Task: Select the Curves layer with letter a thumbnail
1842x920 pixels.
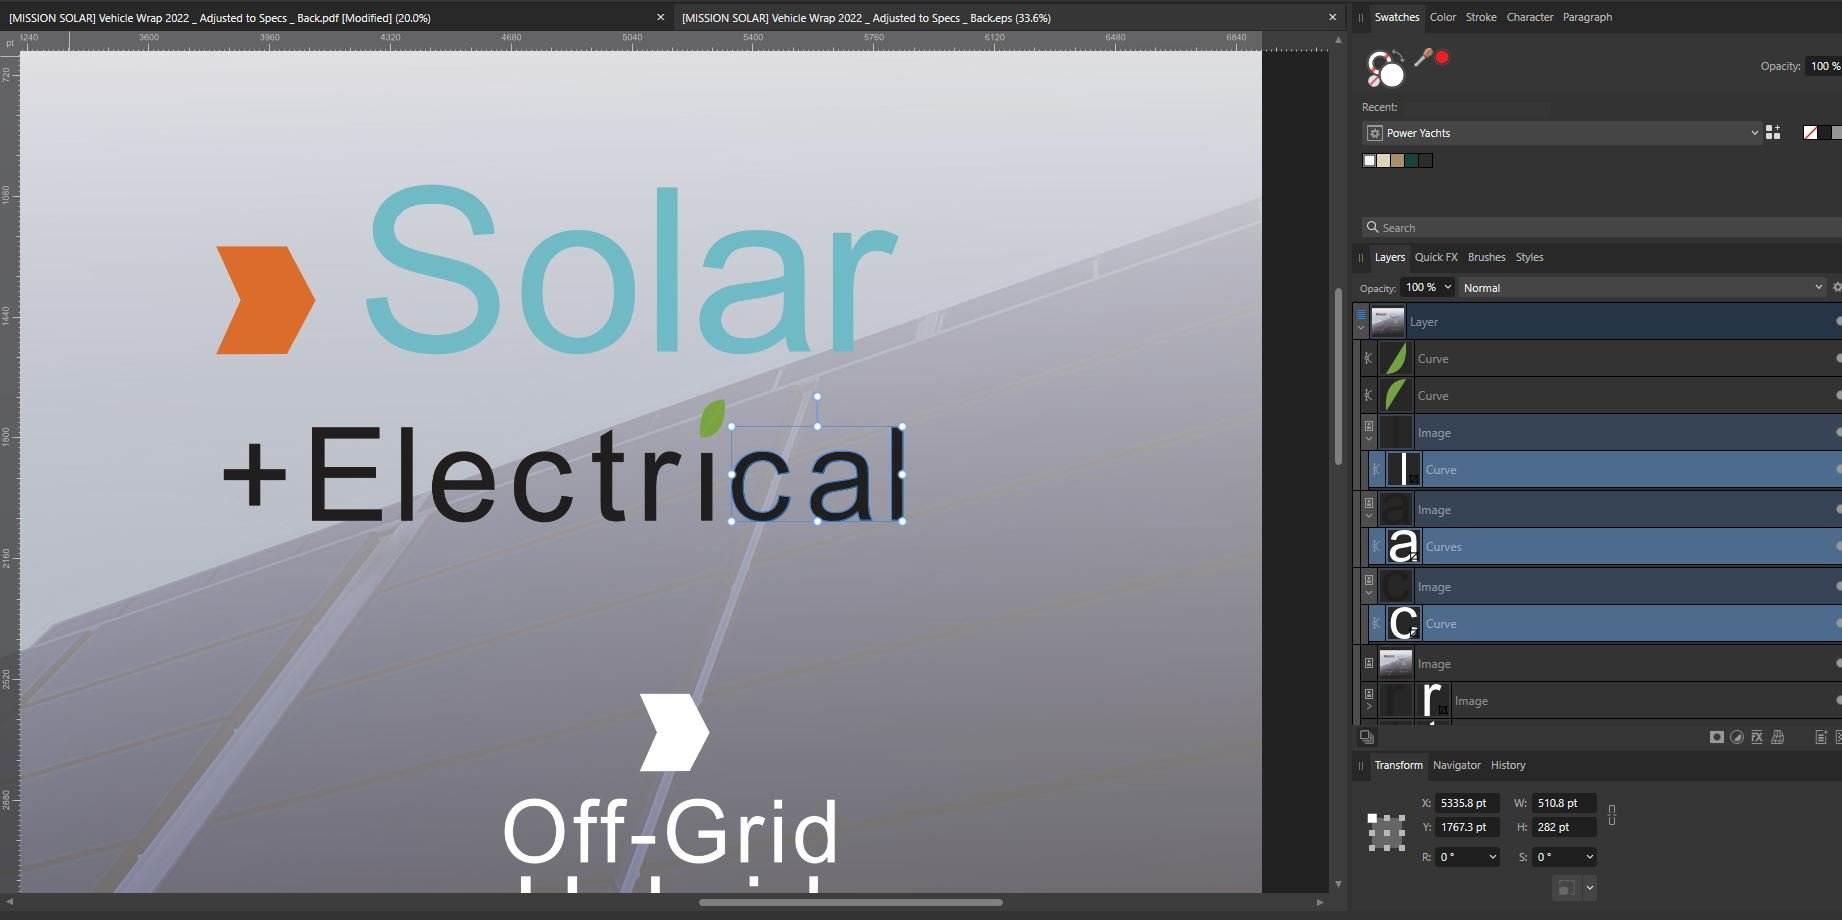Action: click(x=1603, y=547)
